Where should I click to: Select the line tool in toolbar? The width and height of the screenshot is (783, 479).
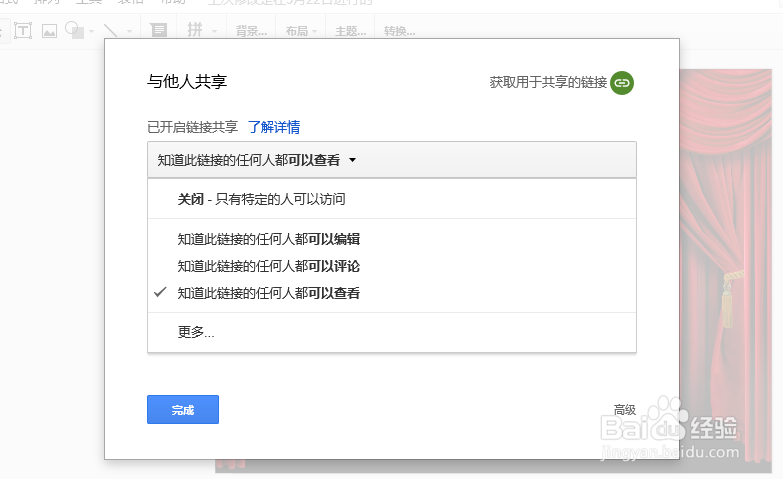point(110,31)
